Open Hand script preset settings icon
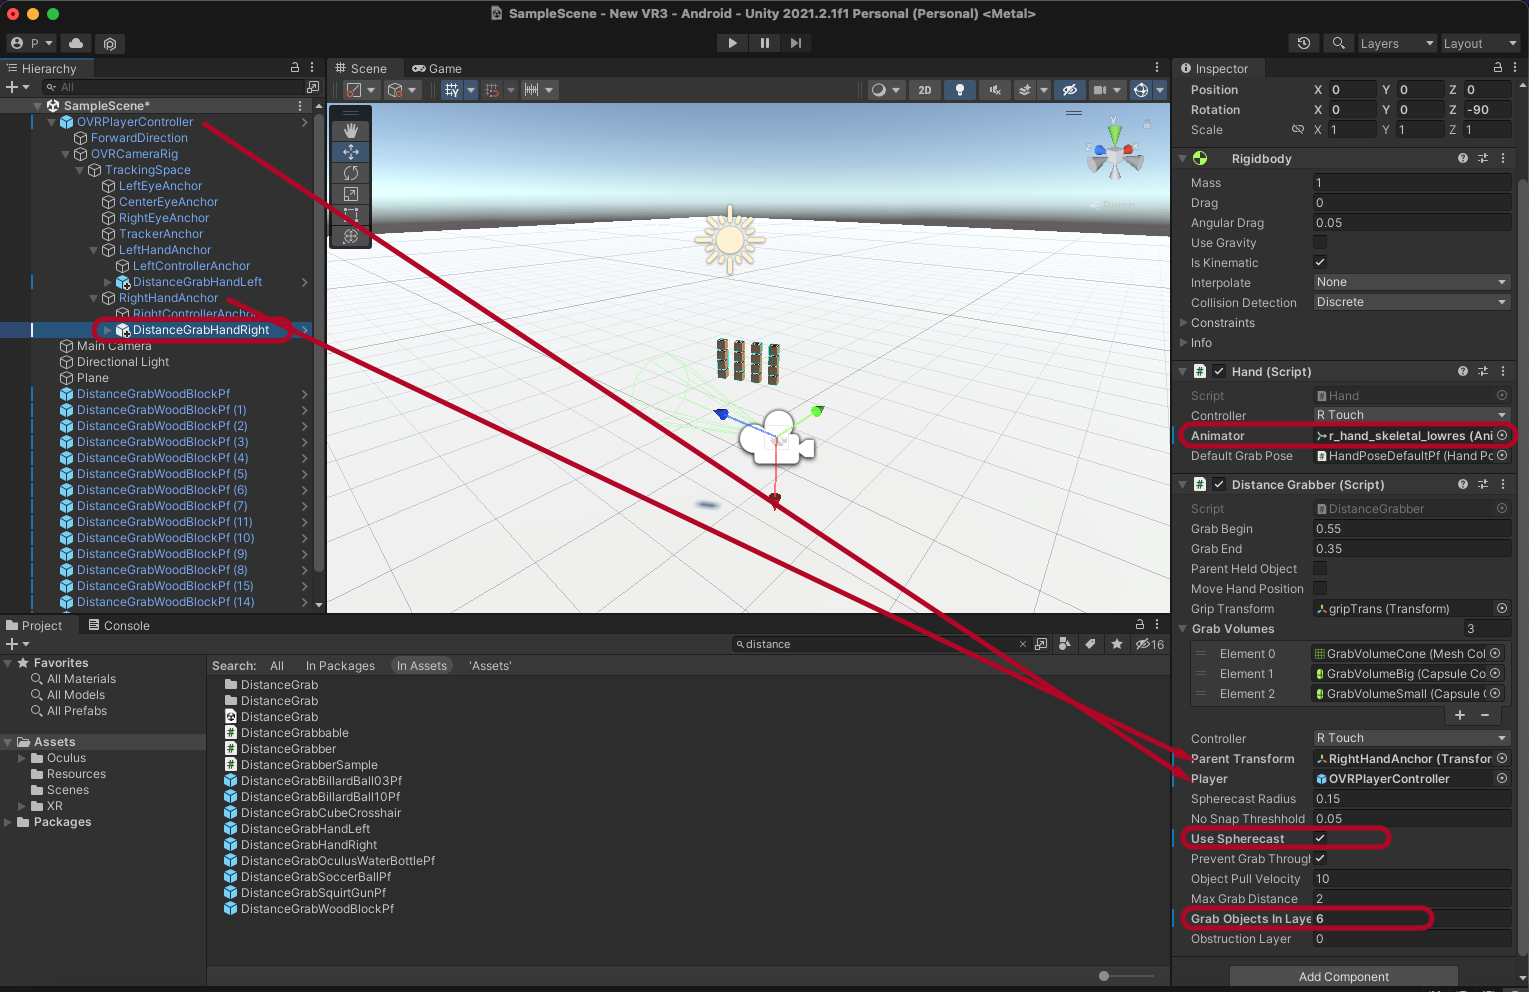Viewport: 1529px width, 992px height. tap(1483, 371)
